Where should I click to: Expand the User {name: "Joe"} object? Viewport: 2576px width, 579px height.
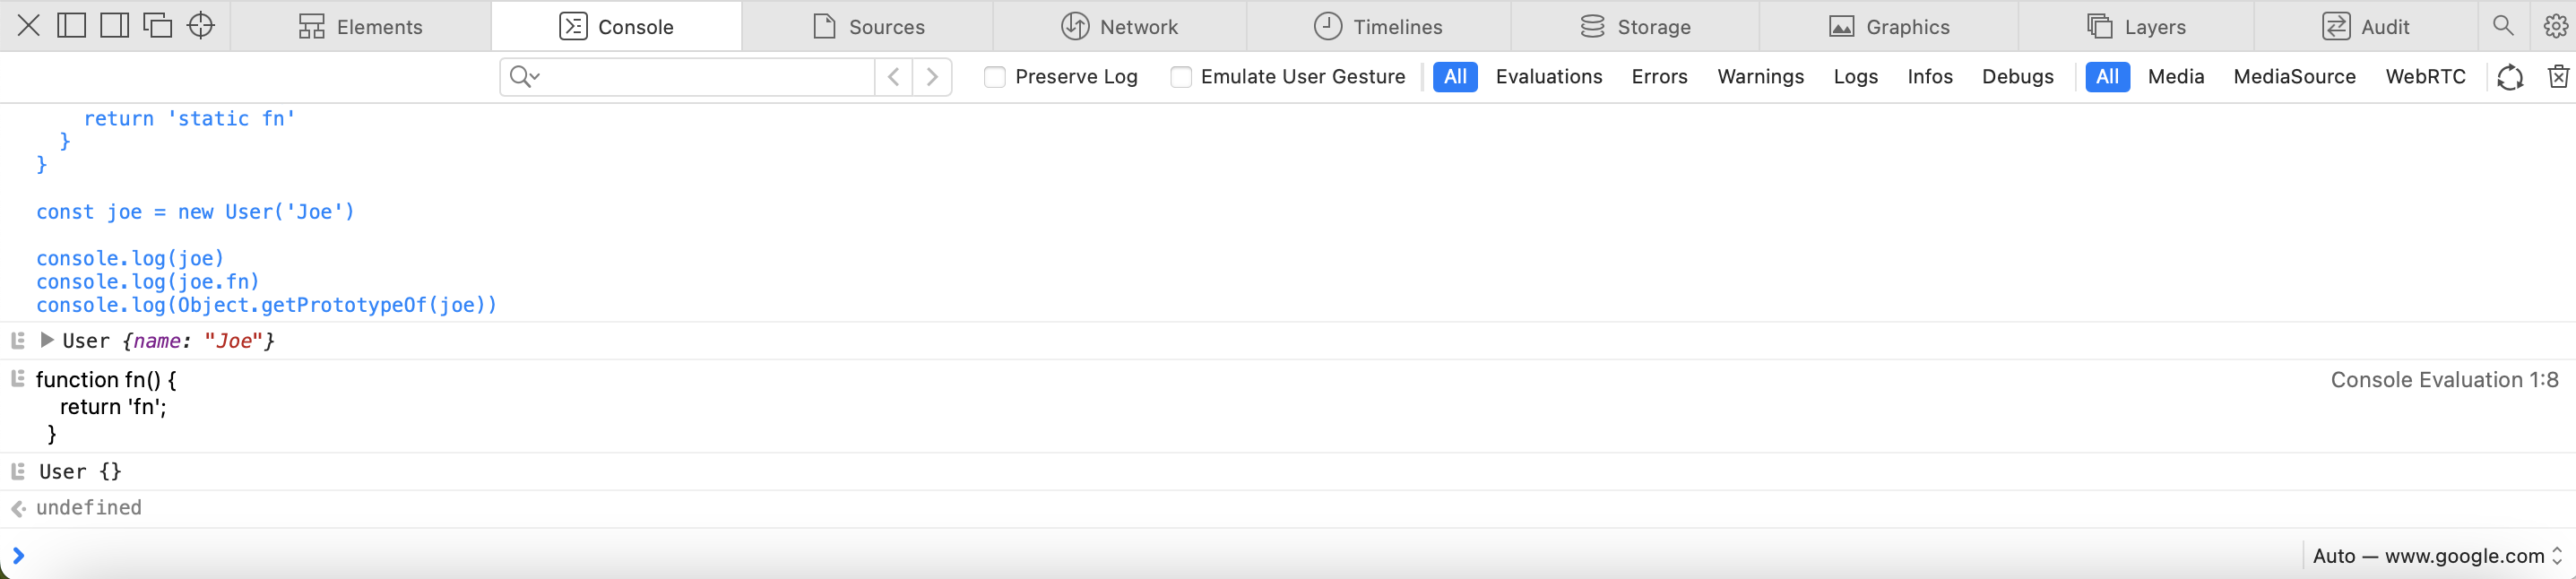46,340
